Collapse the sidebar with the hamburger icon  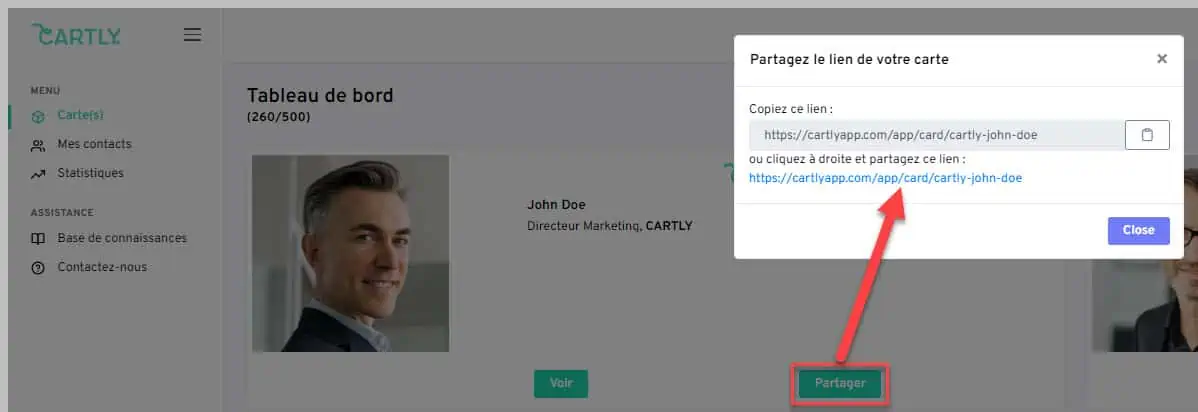coord(192,35)
